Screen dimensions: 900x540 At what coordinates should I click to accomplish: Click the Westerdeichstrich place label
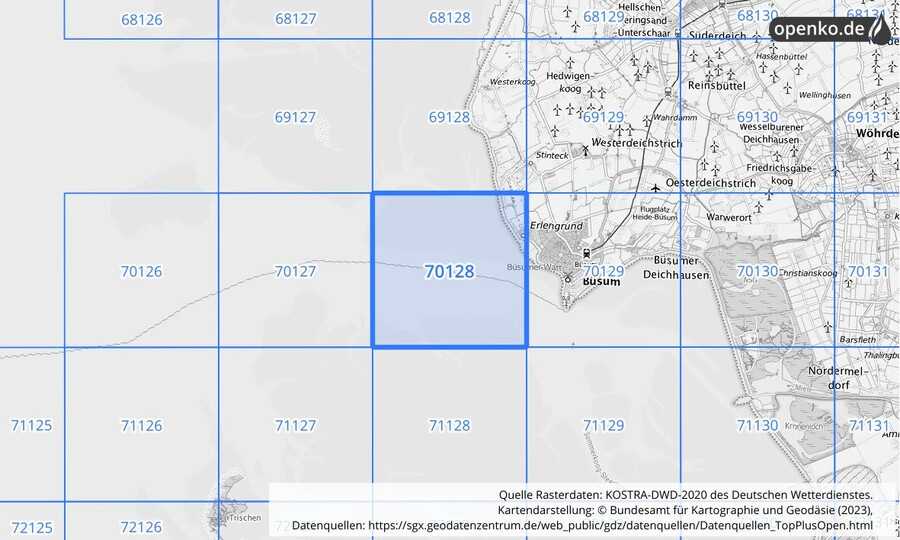pos(637,143)
